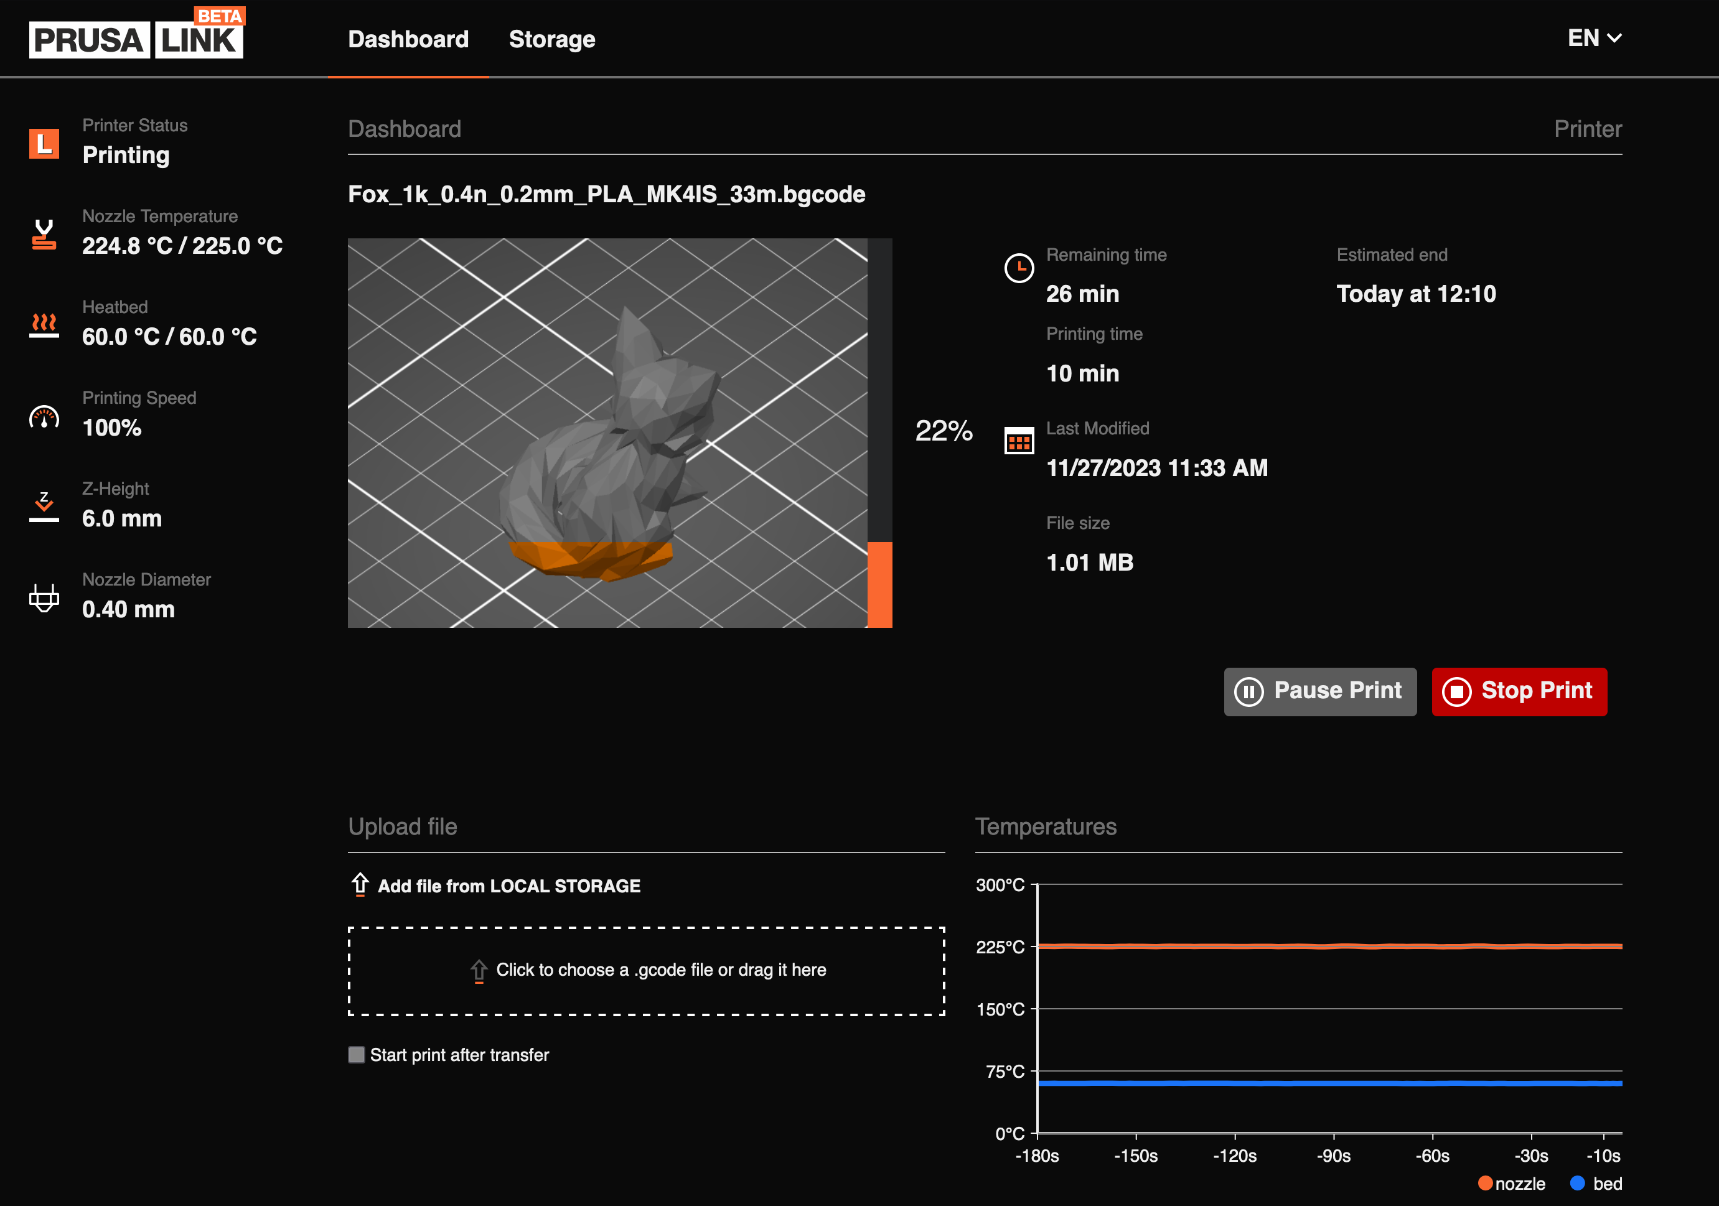
Task: Open the Dashboard tab
Action: [x=408, y=39]
